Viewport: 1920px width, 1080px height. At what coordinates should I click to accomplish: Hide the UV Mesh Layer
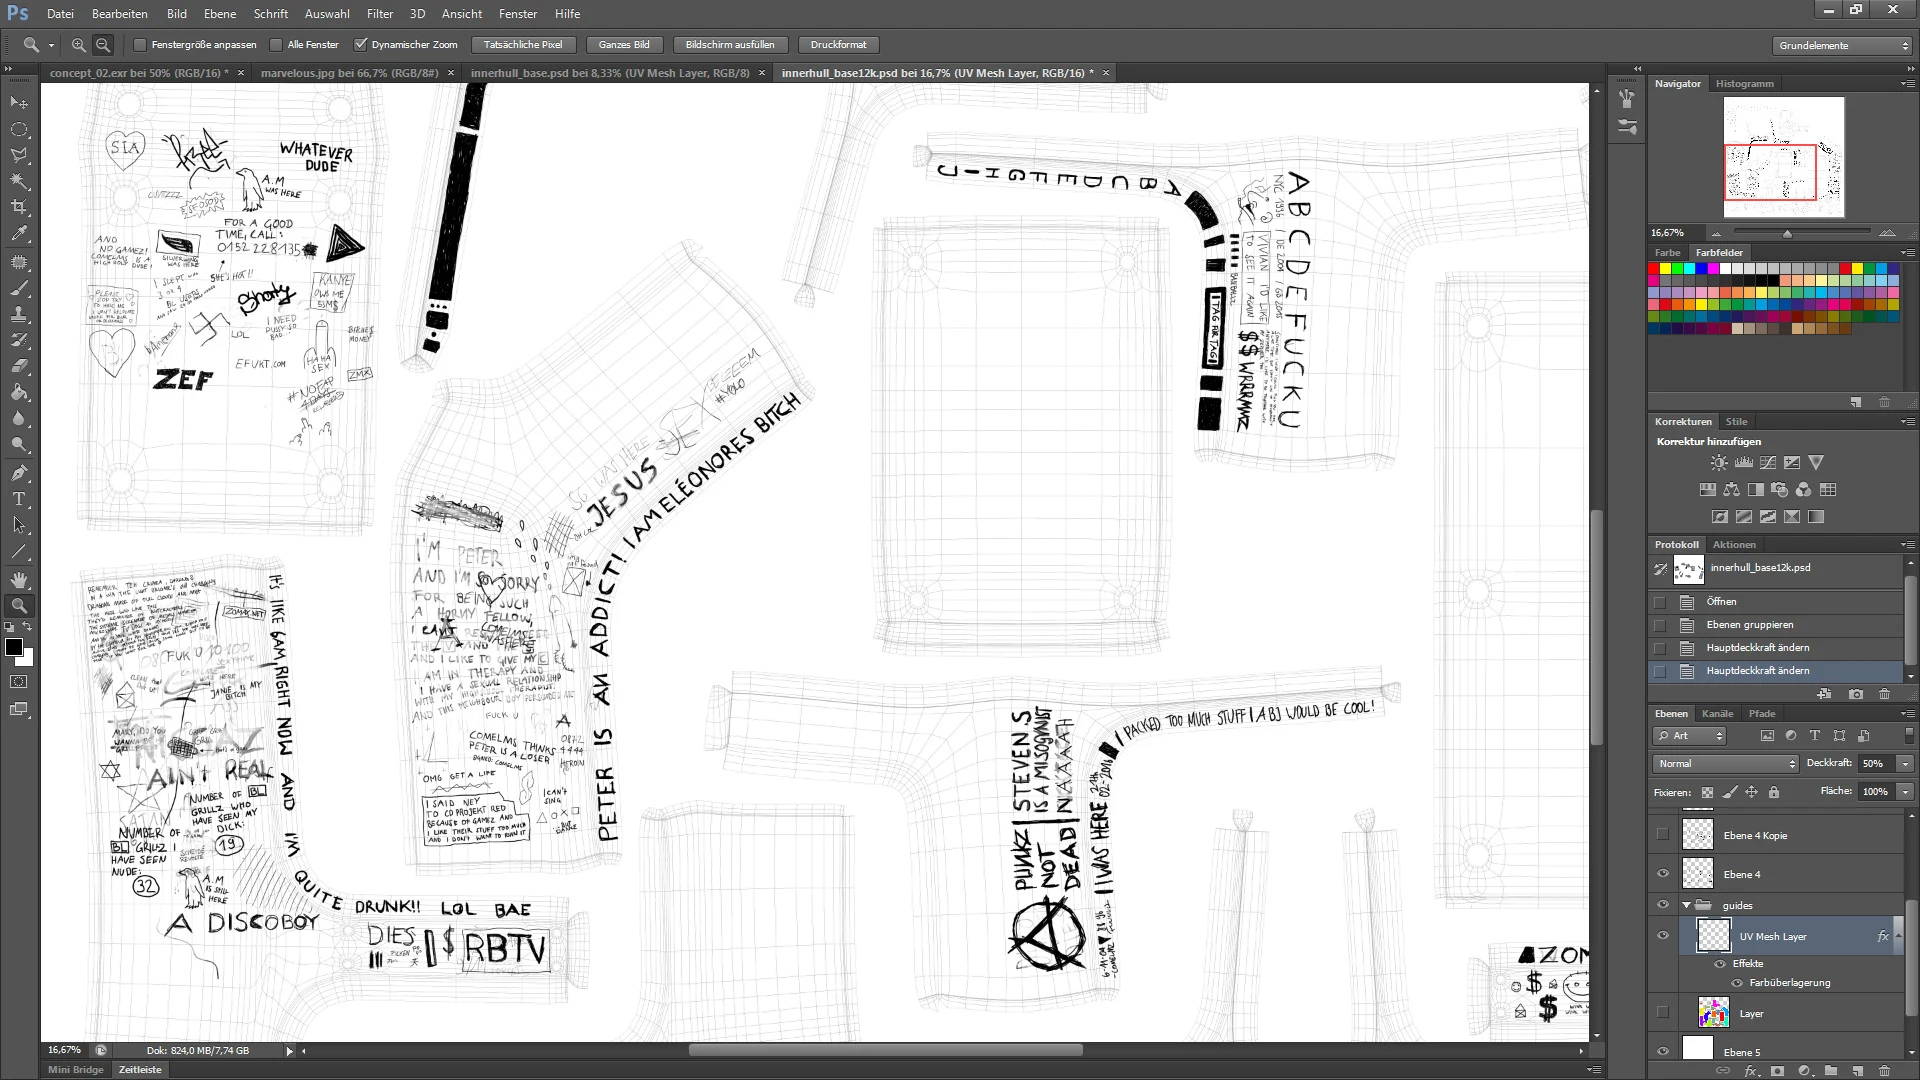(1663, 937)
